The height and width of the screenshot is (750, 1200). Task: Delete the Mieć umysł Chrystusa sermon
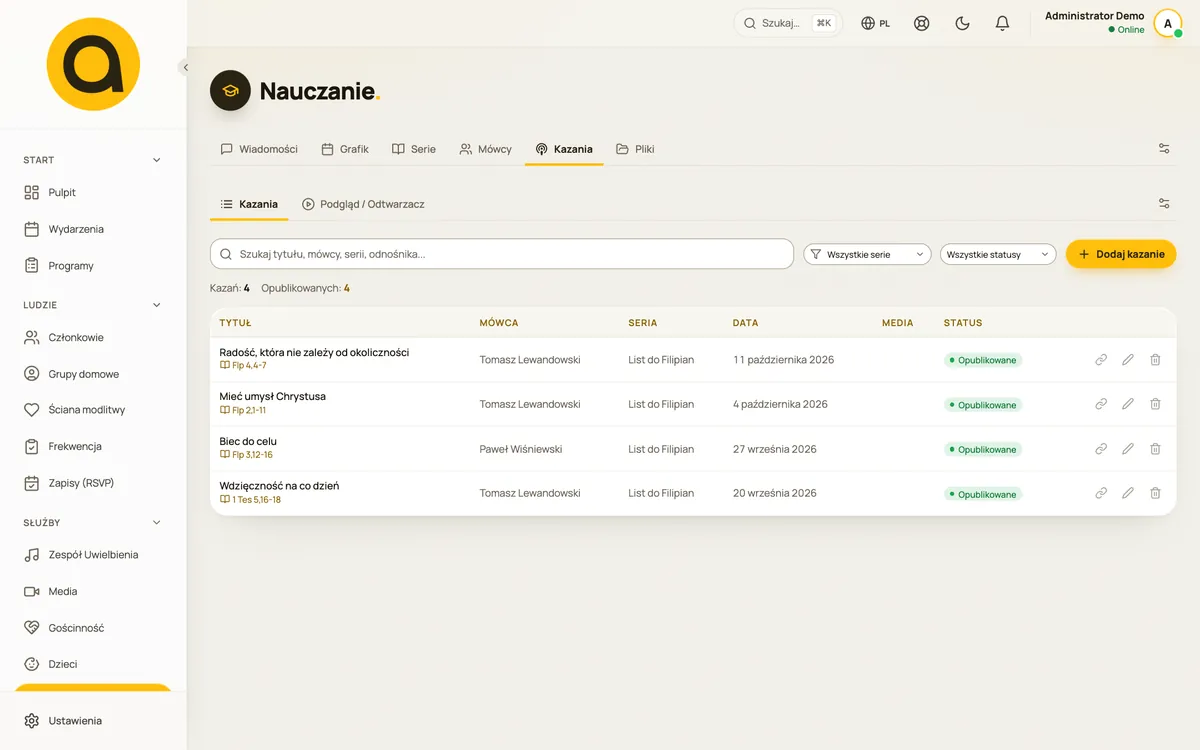click(1155, 404)
